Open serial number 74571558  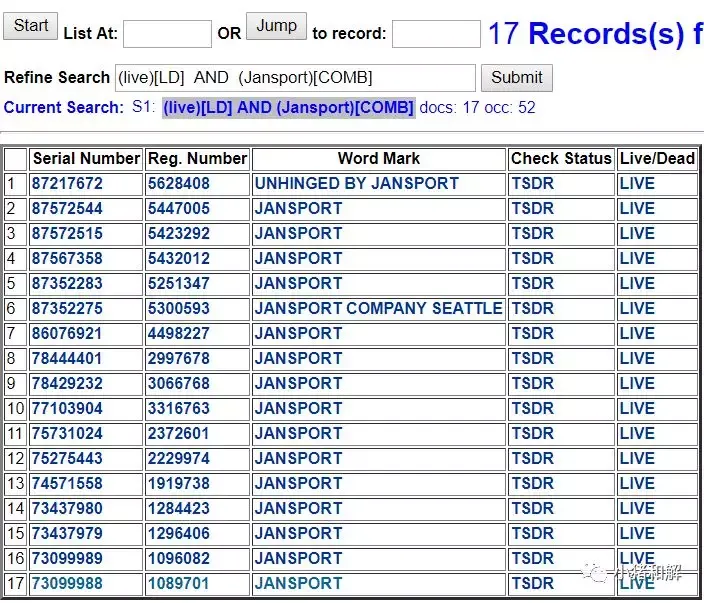point(67,484)
